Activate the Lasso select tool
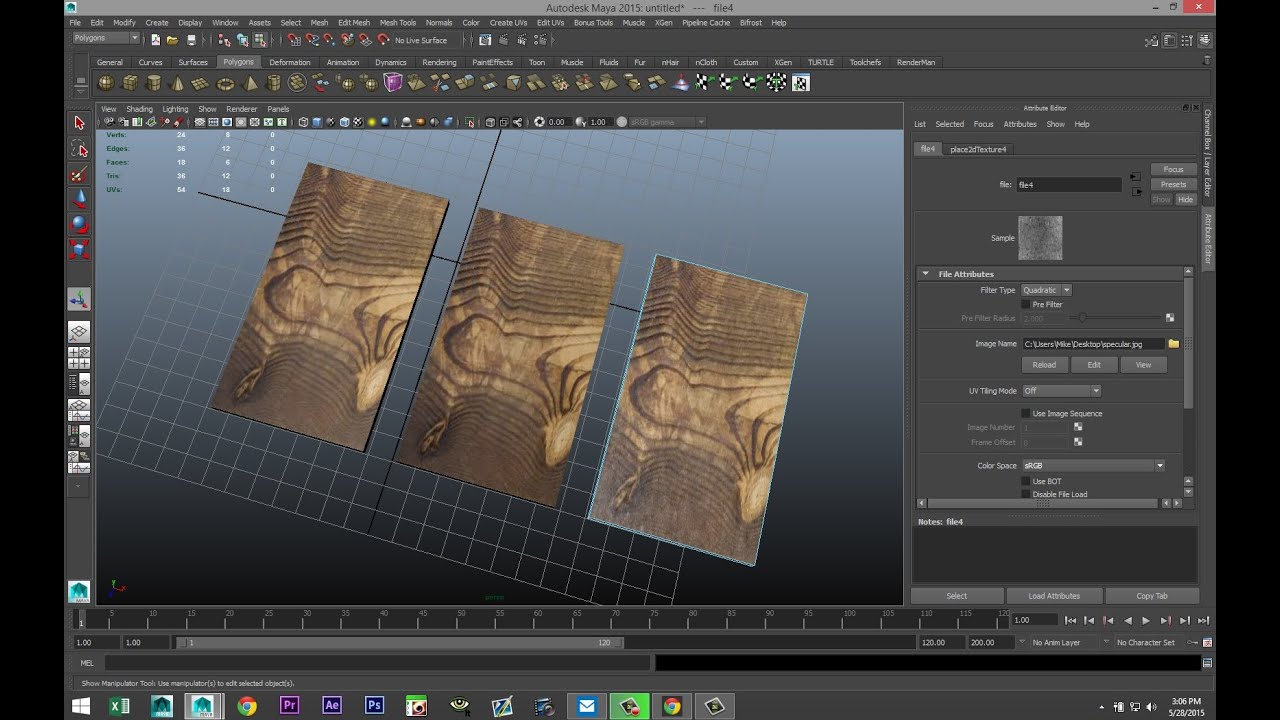The image size is (1280, 720). [x=79, y=149]
